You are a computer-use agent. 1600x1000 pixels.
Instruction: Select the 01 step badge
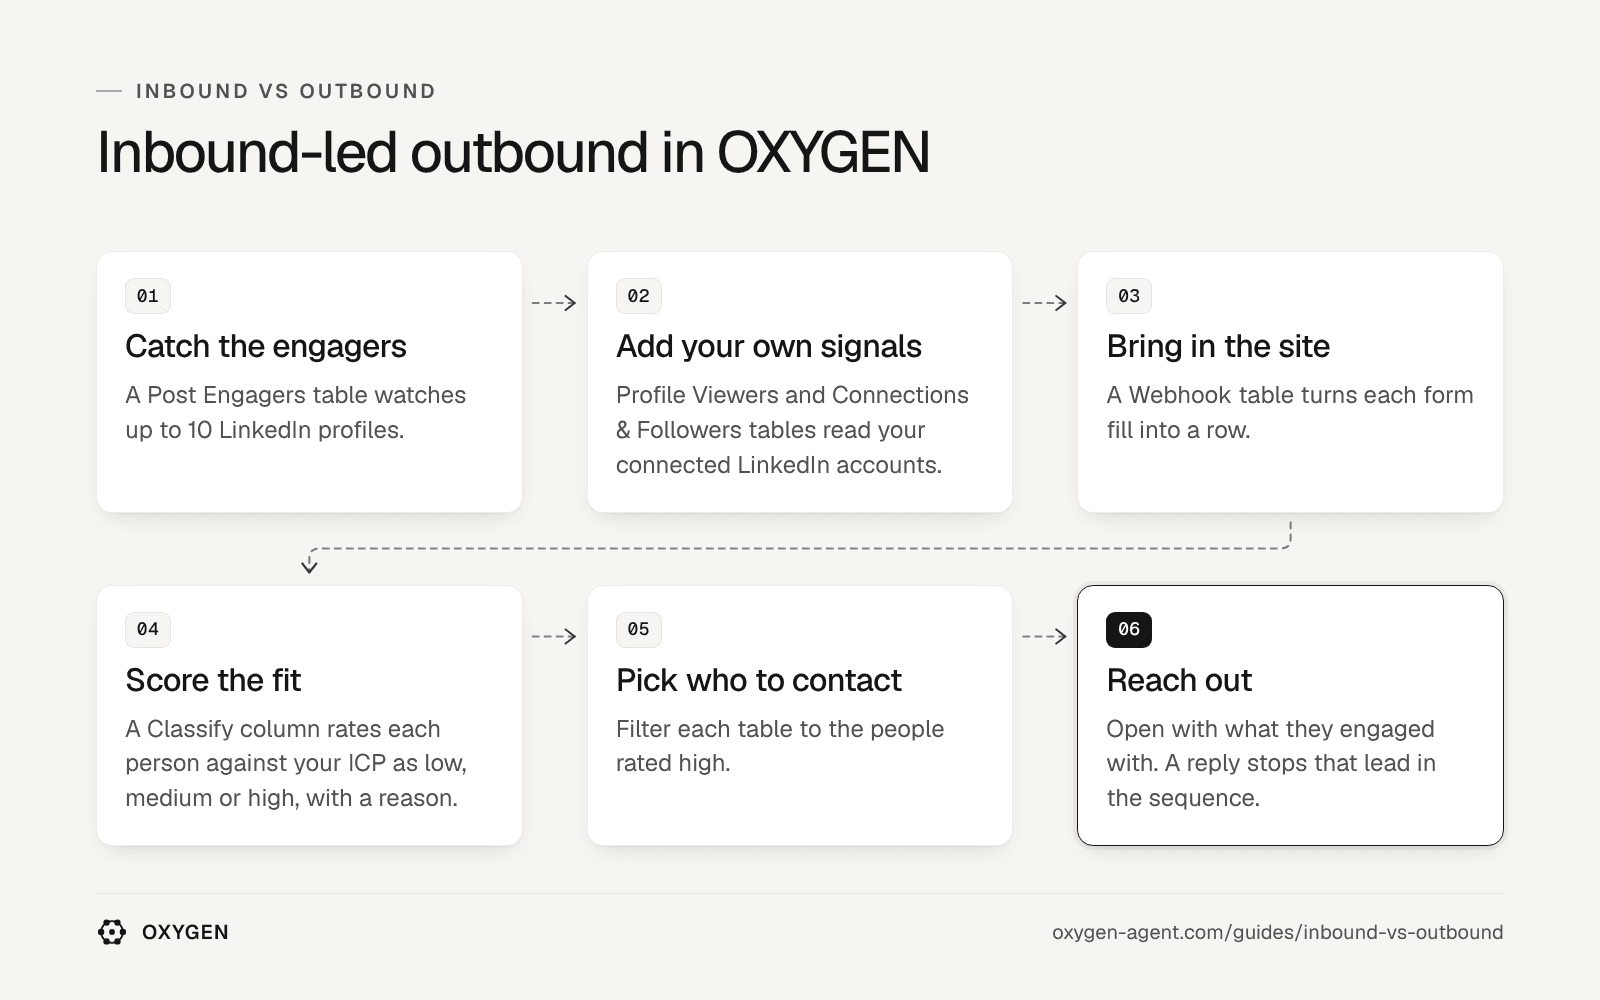click(148, 296)
